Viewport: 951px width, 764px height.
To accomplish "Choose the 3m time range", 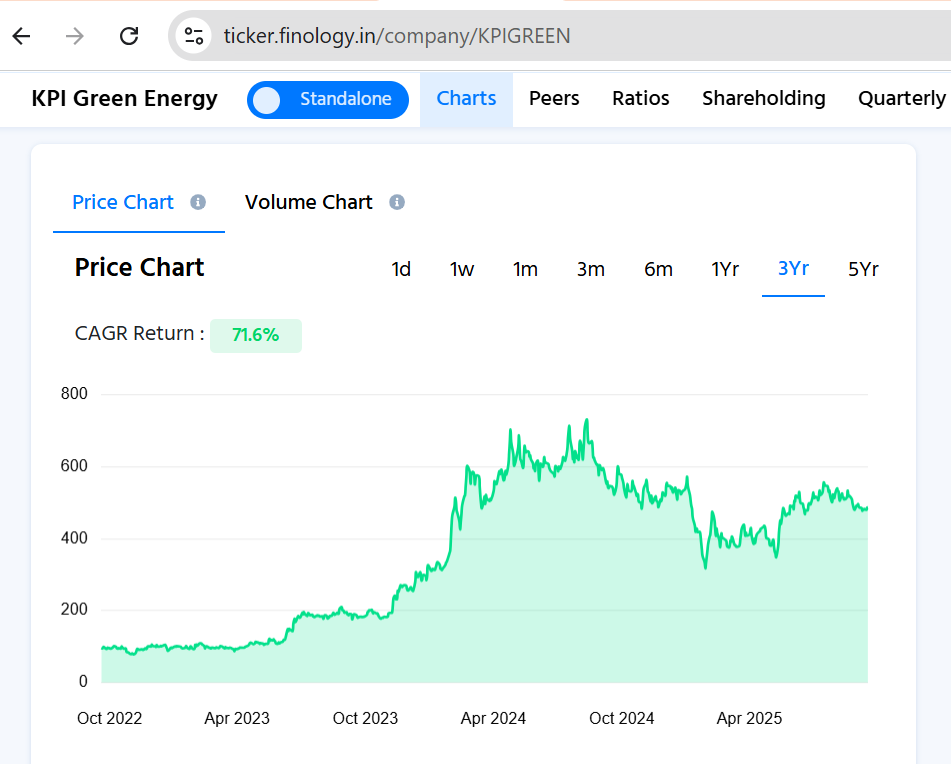I will pyautogui.click(x=591, y=269).
